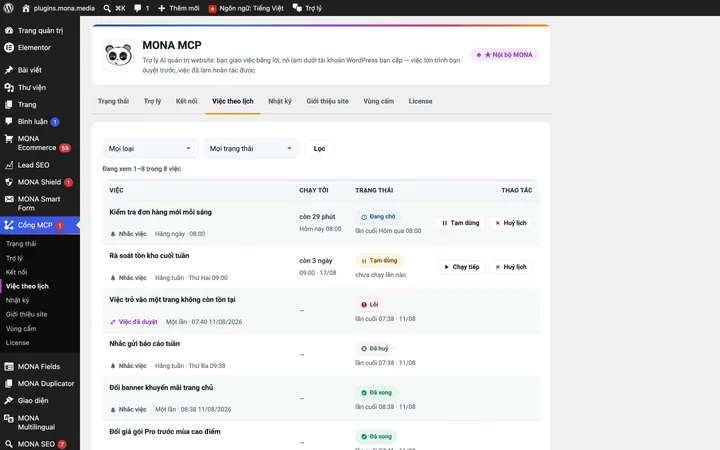Cancel the Kiểm tra đơn hàng schedule with Huỷ lịch
Viewport: 720px width, 450px height.
click(x=511, y=223)
